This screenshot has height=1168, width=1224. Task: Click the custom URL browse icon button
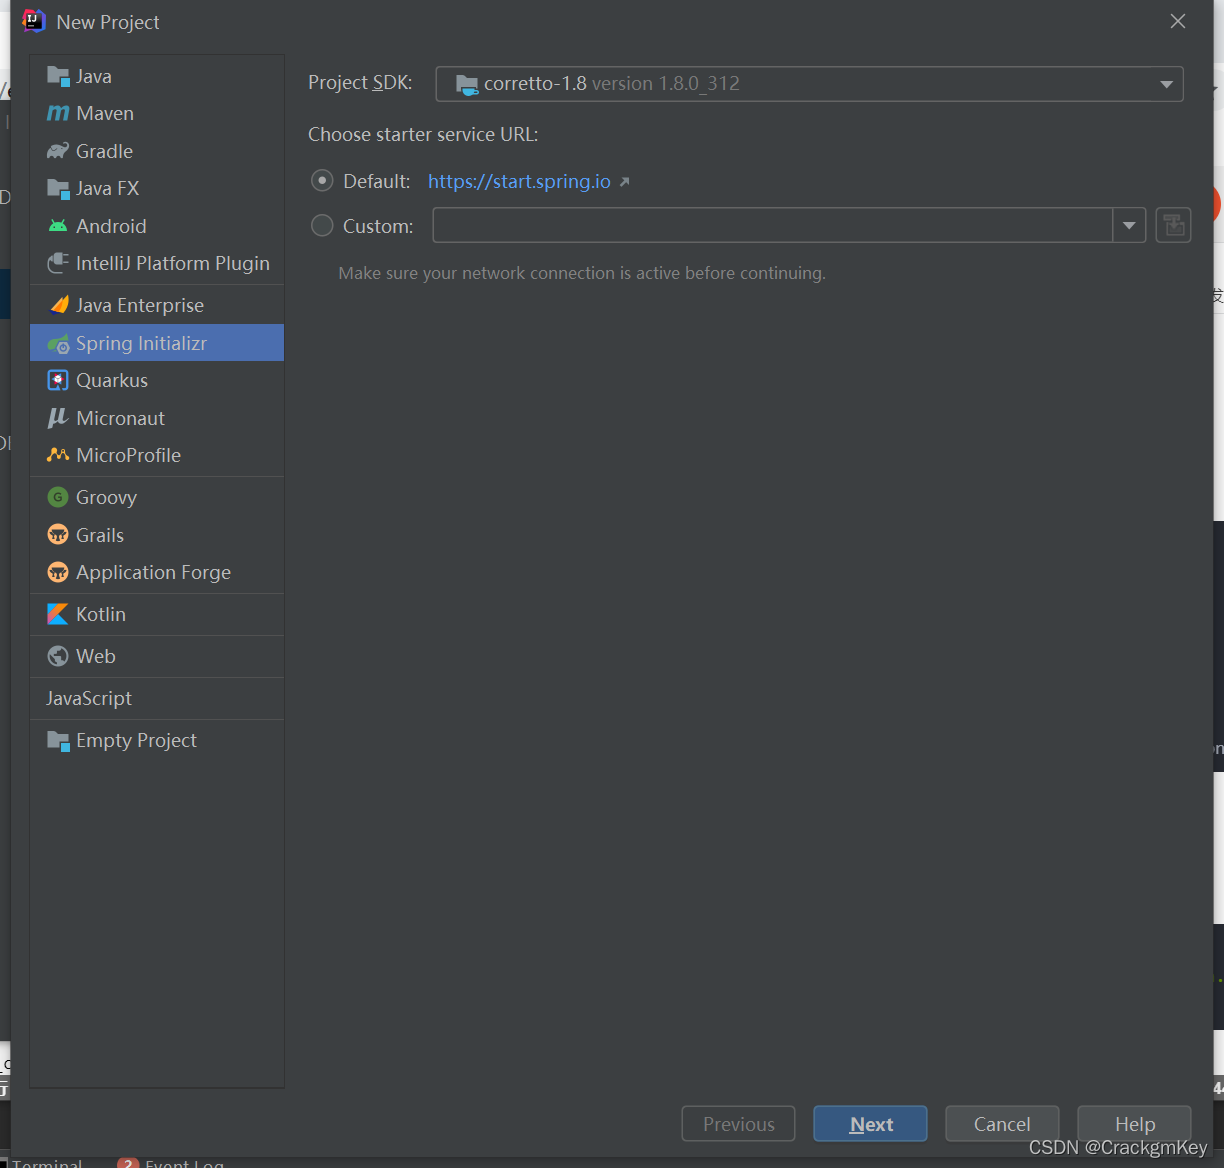(x=1174, y=225)
